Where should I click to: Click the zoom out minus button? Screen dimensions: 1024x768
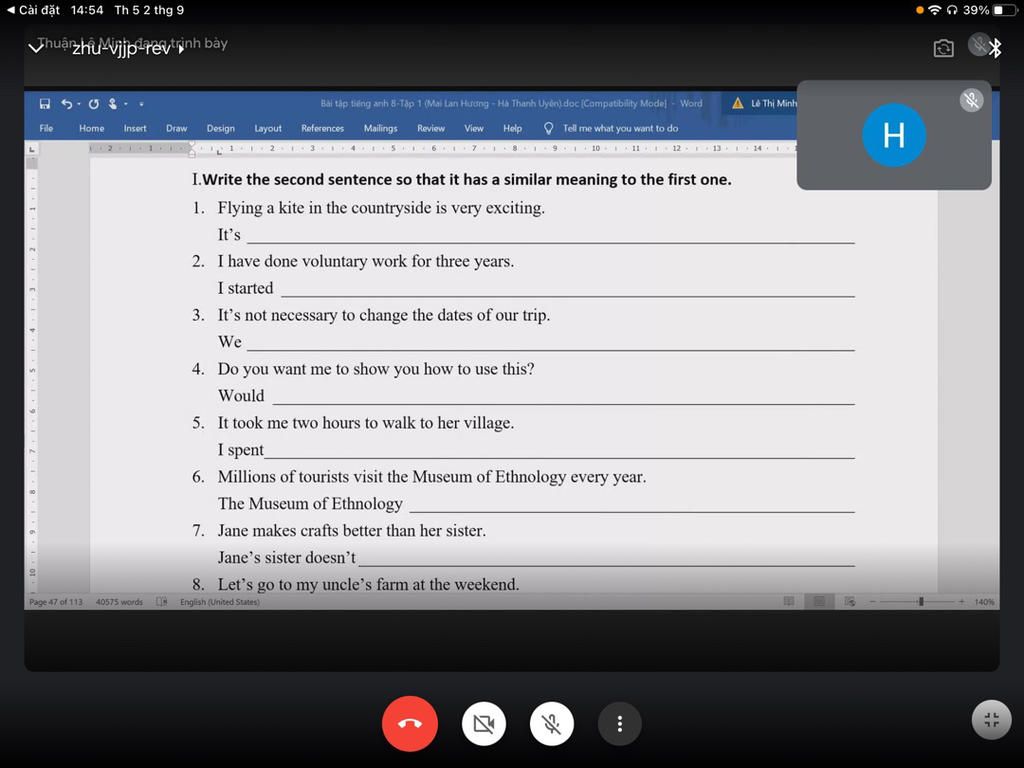pos(872,601)
